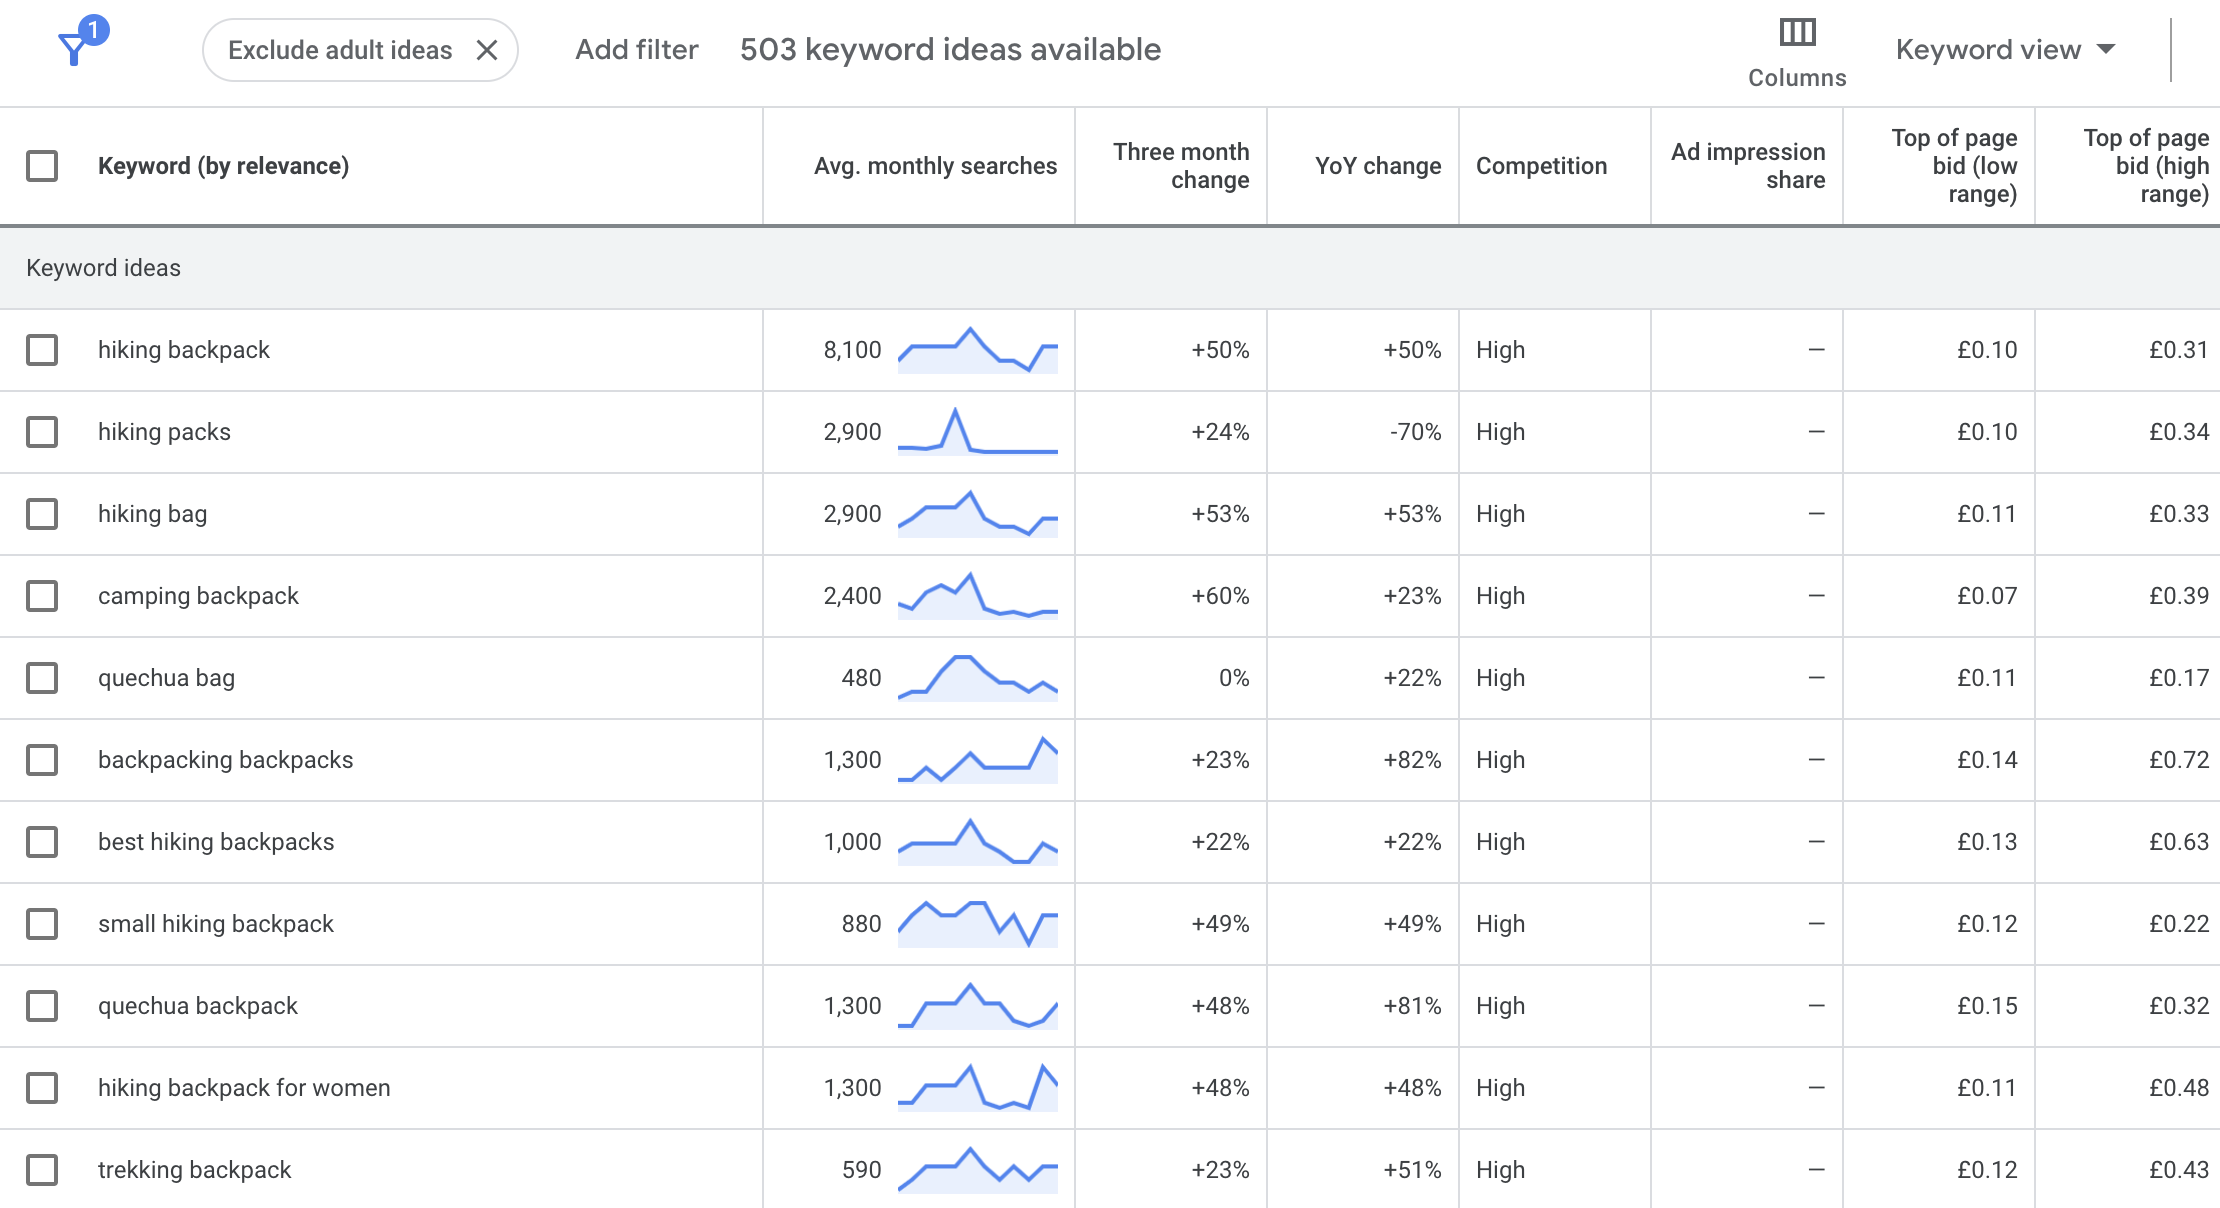The image size is (2220, 1208).
Task: Open hiking backpack for women sparkline
Action: (978, 1088)
